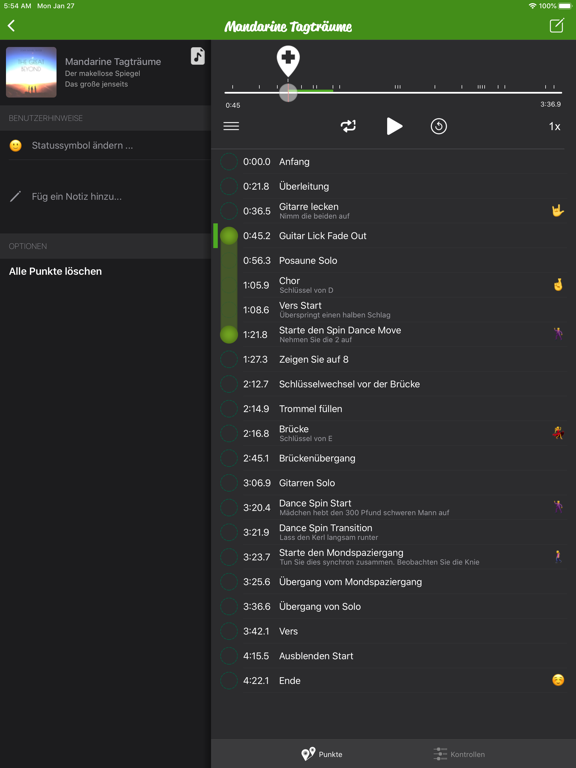This screenshot has height=768, width=576.
Task: Toggle the loop repeat button
Action: click(348, 126)
